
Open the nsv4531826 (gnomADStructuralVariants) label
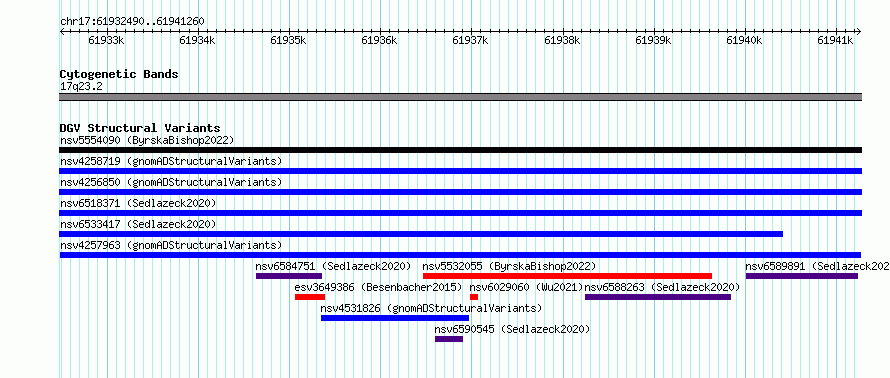click(431, 308)
